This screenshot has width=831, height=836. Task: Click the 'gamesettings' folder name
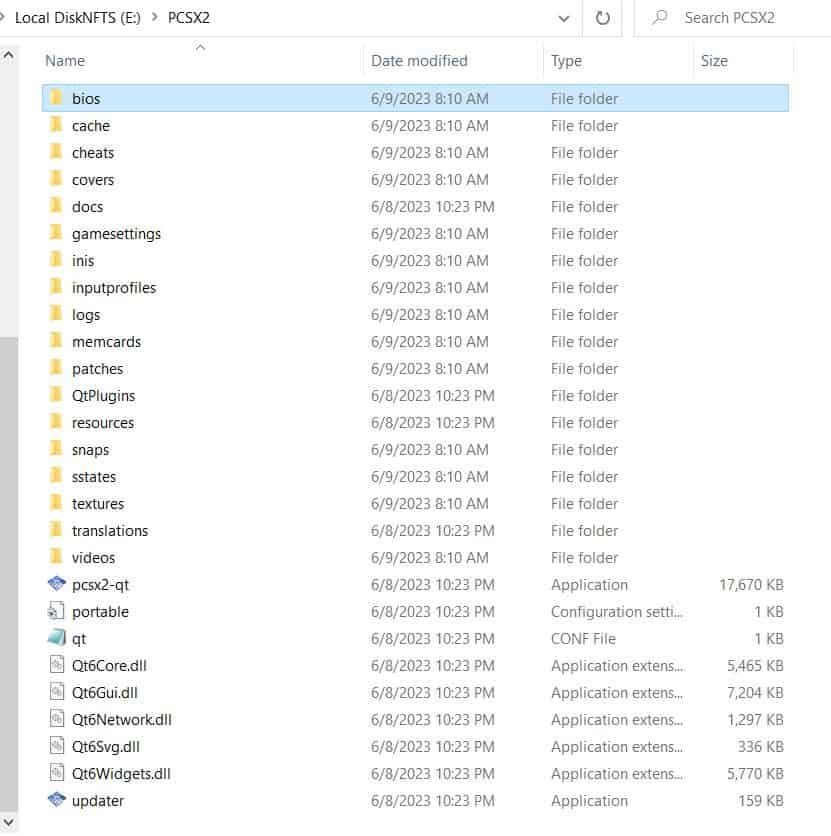click(116, 234)
